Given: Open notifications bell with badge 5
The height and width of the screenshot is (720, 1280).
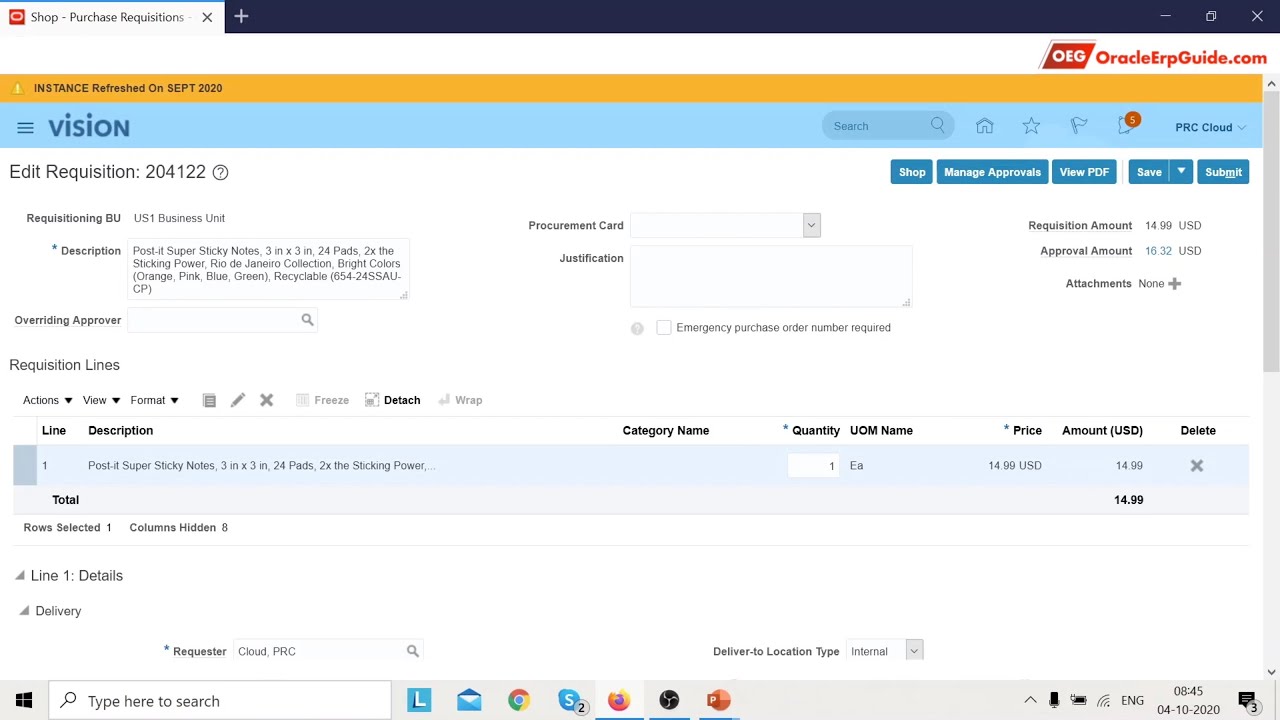Looking at the screenshot, I should tap(1127, 125).
